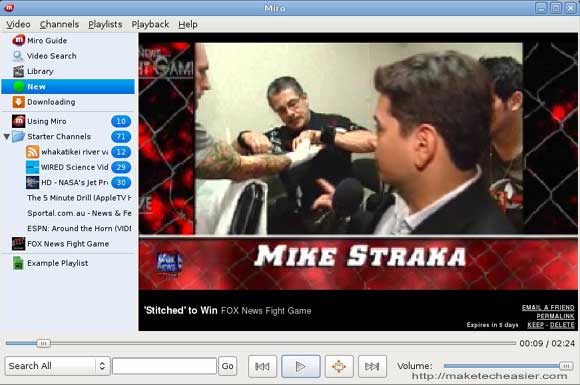Select the Example Playlist label
Image resolution: width=580 pixels, height=385 pixels.
(x=57, y=263)
